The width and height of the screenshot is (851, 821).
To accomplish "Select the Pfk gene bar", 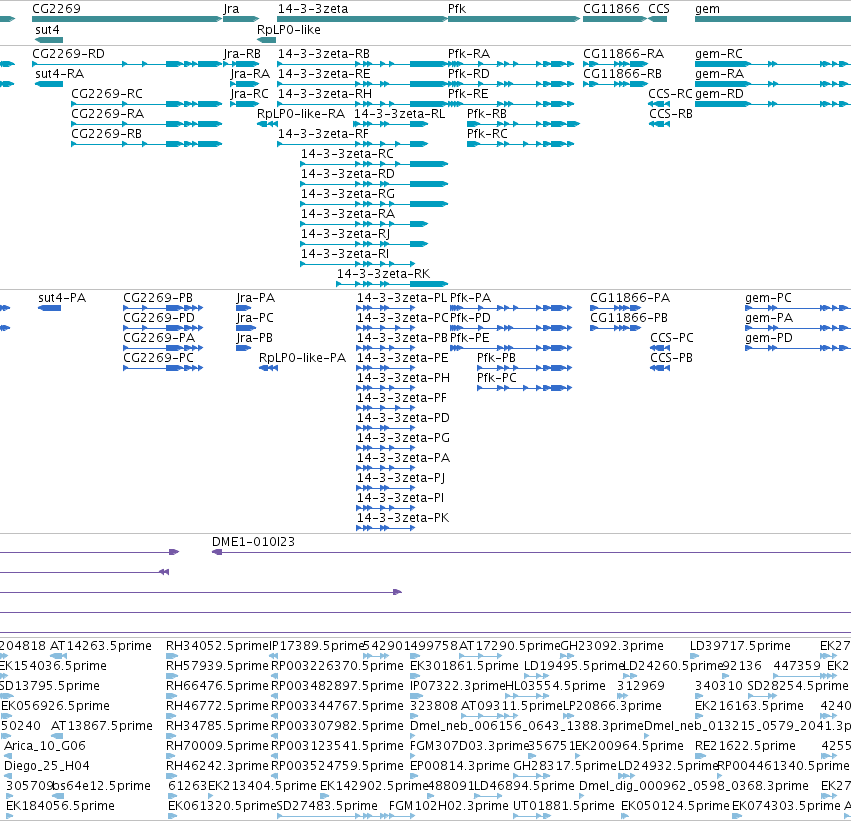I will [x=514, y=19].
